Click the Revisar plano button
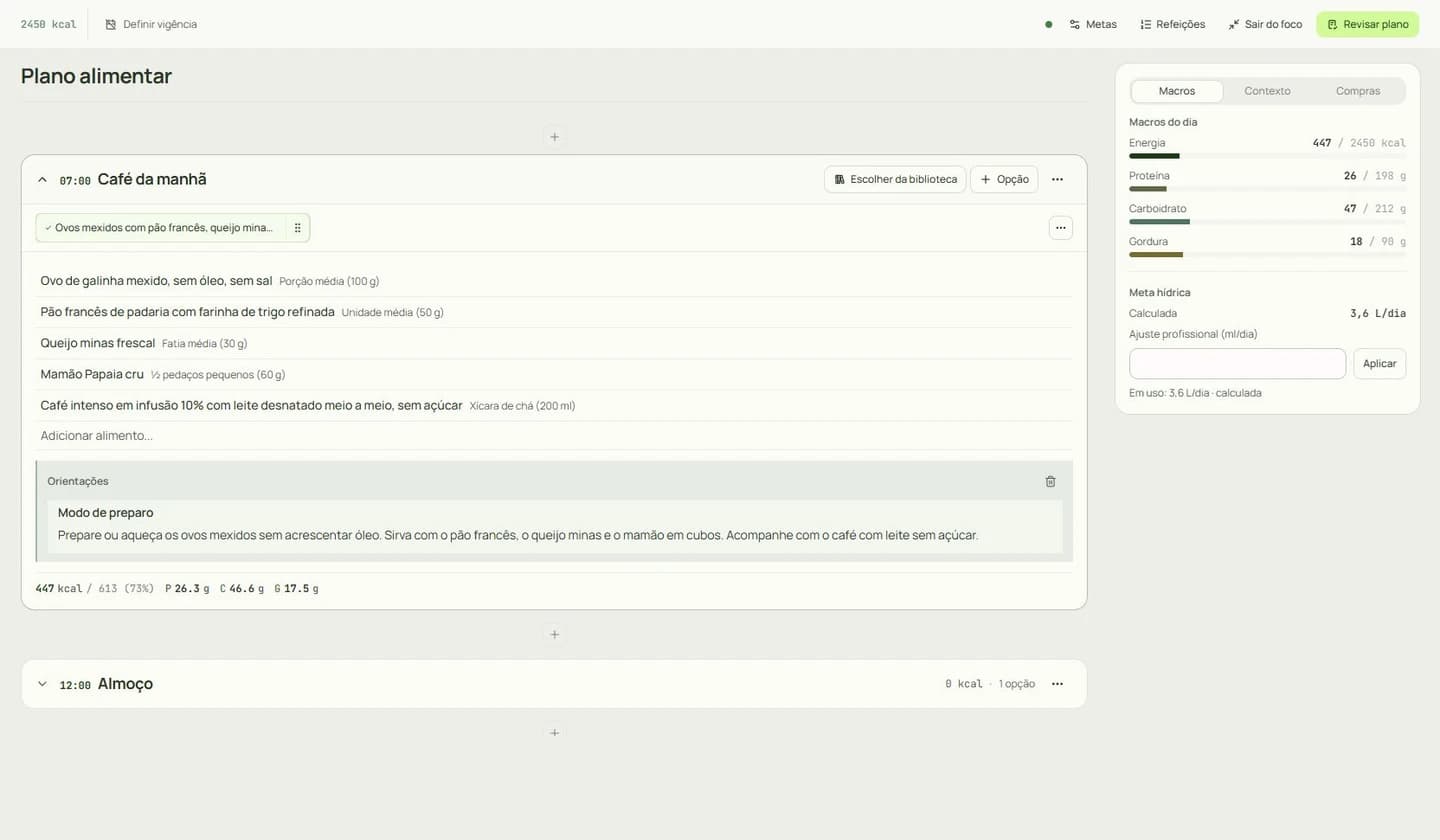This screenshot has height=840, width=1440. coord(1367,24)
